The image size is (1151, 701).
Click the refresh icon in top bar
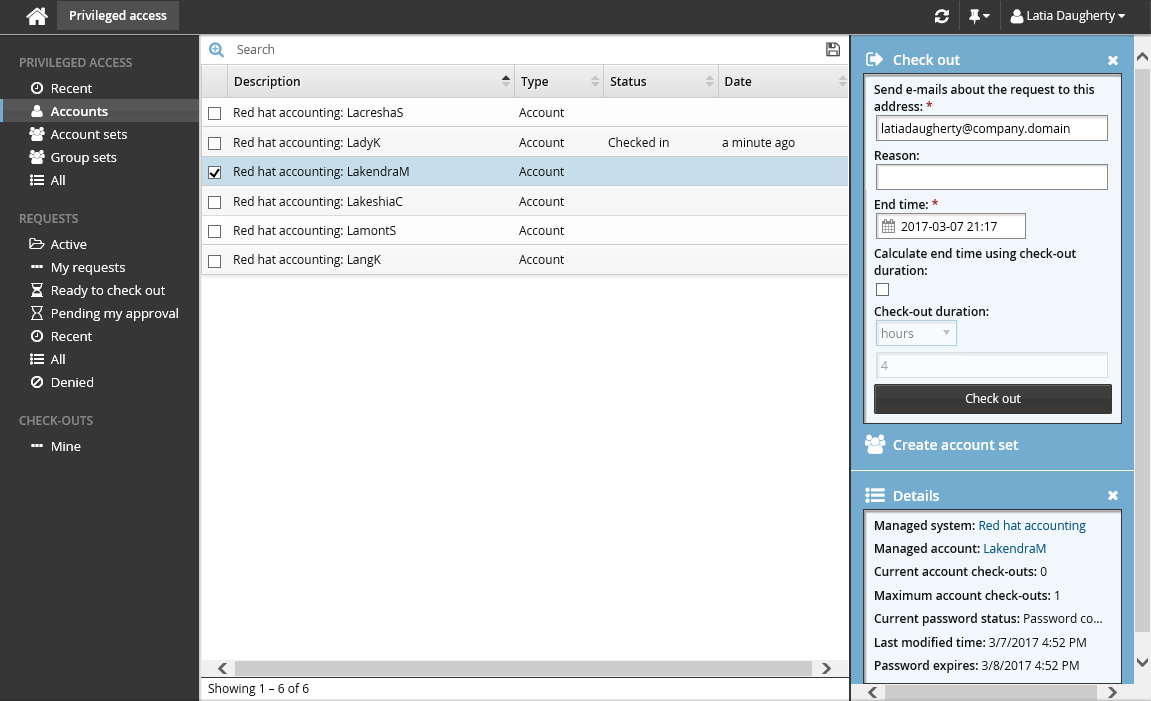click(x=941, y=16)
